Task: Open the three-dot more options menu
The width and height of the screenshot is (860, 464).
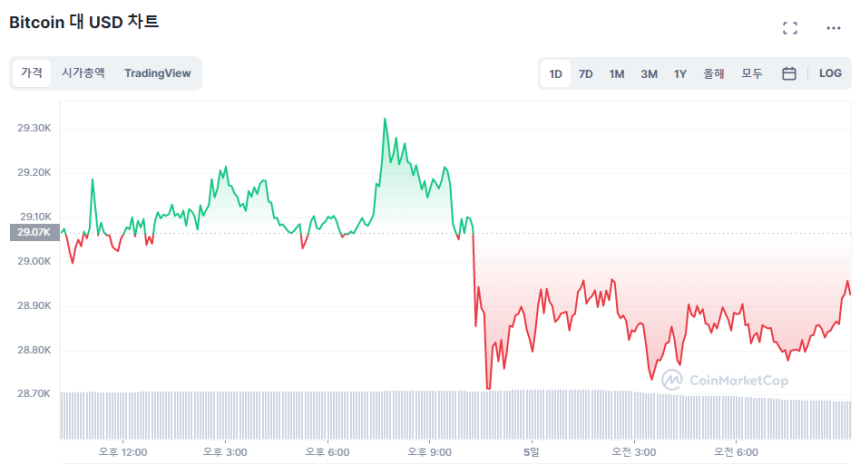Action: tap(833, 28)
